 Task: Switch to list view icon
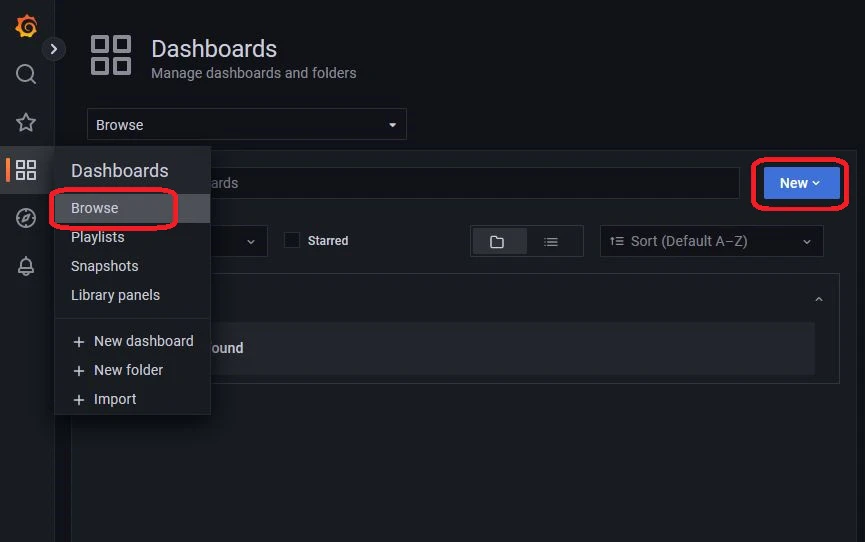pos(551,241)
